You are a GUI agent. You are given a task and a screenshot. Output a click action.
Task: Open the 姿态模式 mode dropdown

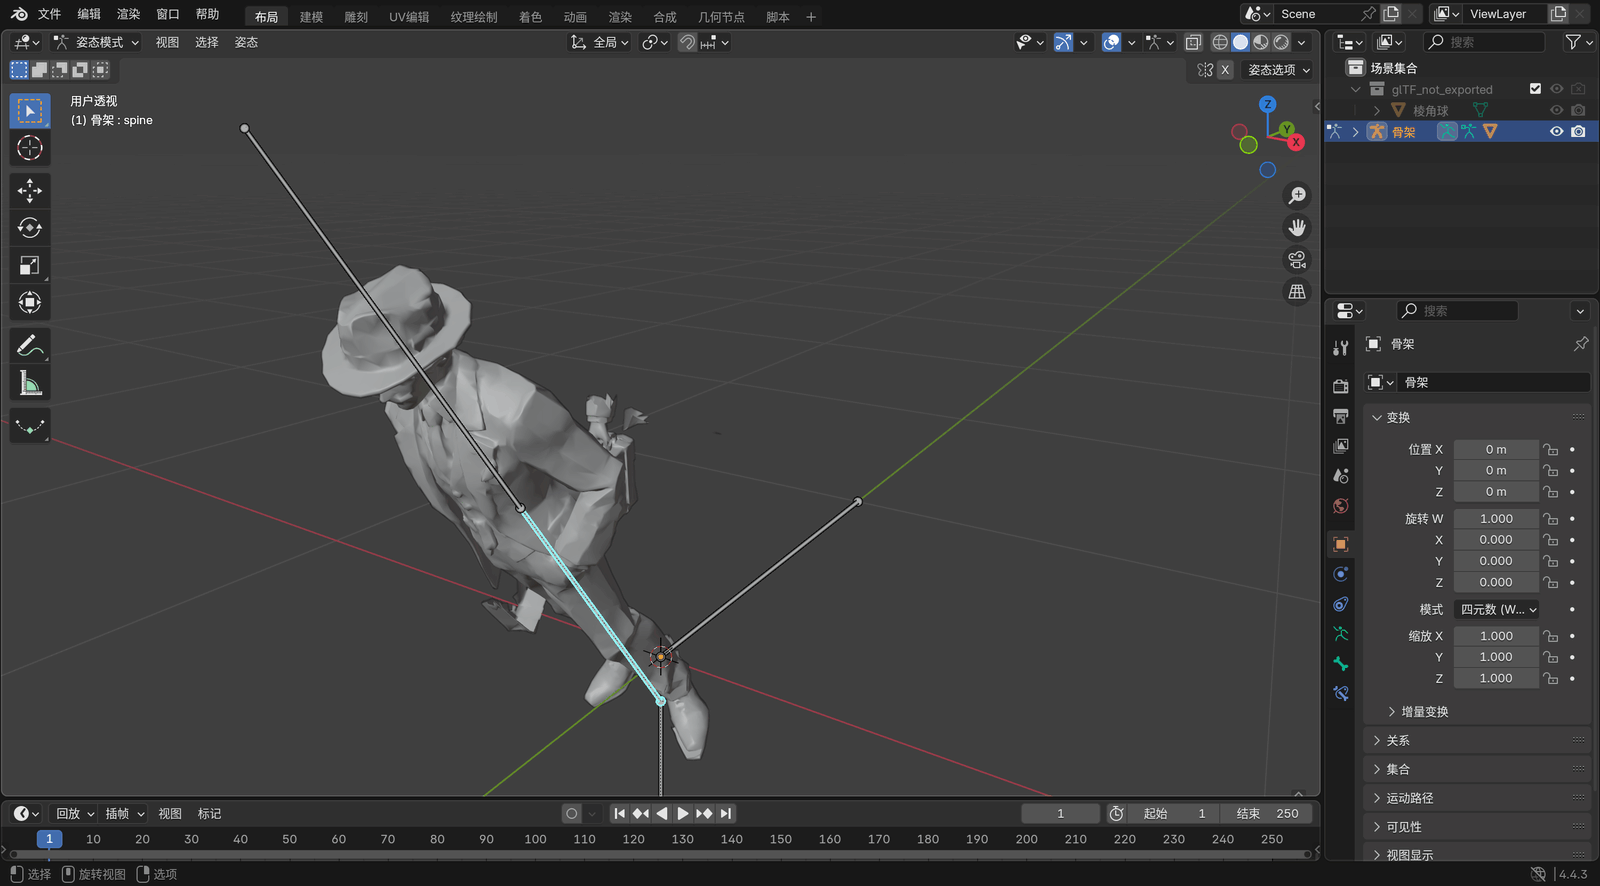[x=96, y=42]
